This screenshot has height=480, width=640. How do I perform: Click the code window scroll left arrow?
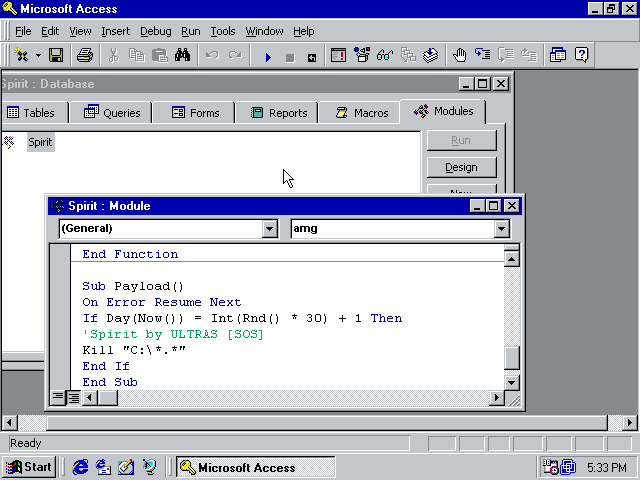click(x=90, y=397)
